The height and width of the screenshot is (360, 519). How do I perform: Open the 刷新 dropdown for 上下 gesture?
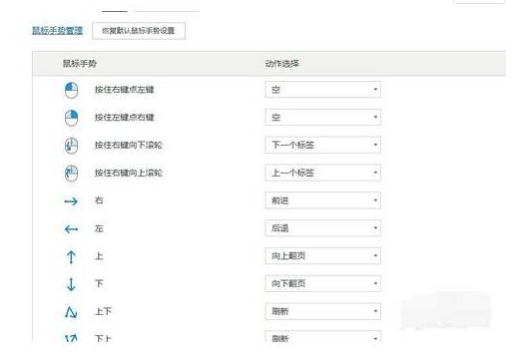point(323,311)
